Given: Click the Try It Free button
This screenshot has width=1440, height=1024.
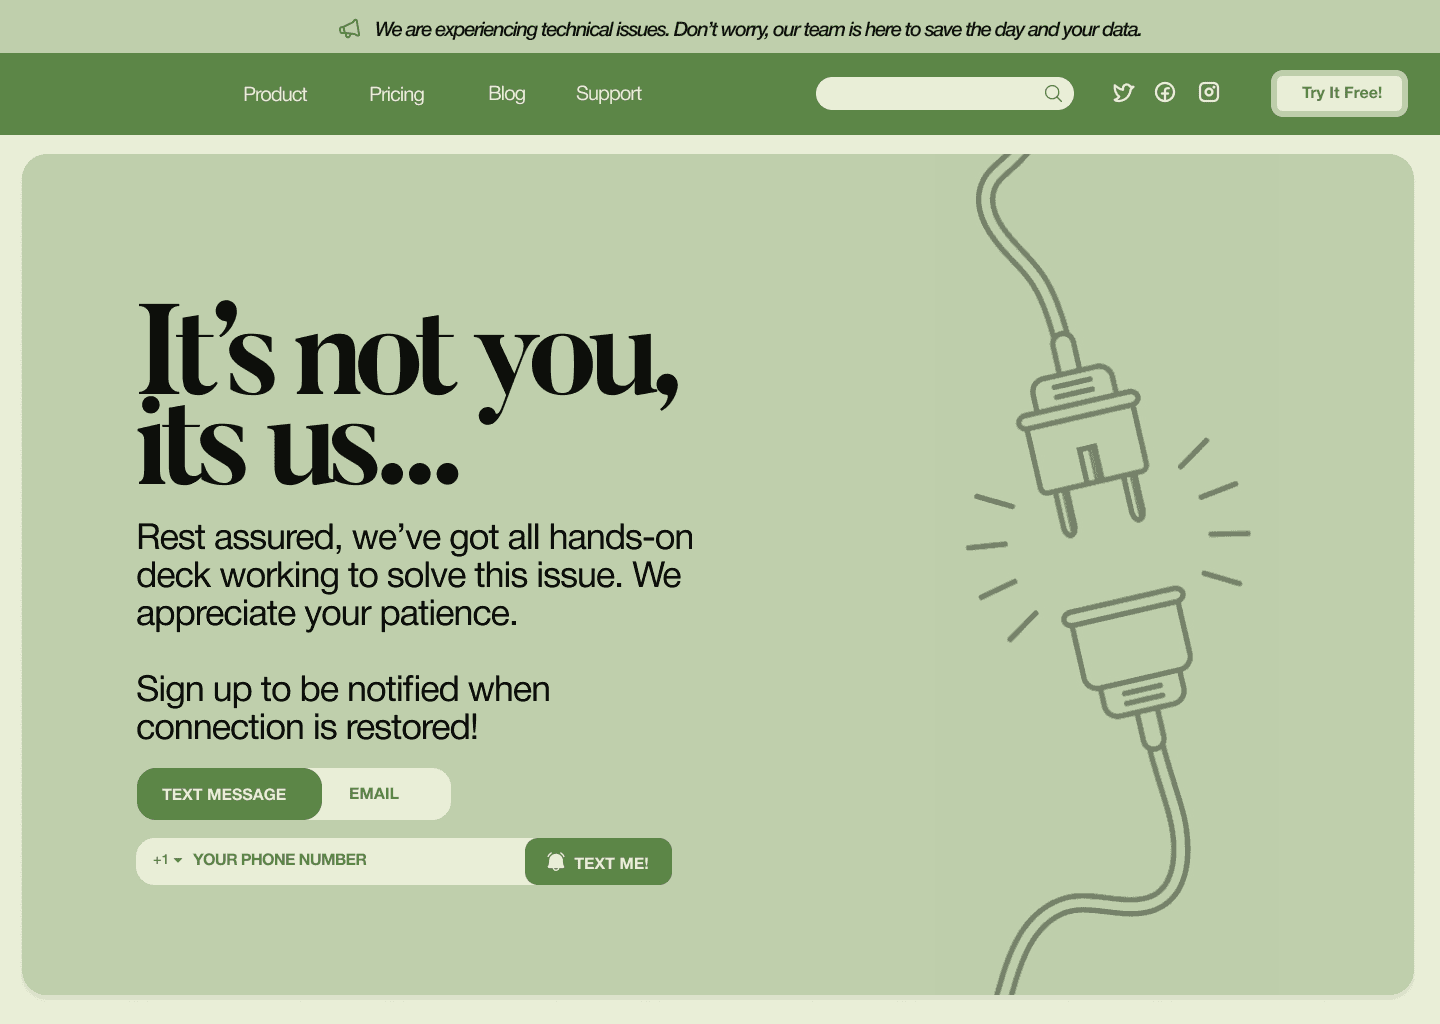Looking at the screenshot, I should pyautogui.click(x=1340, y=93).
